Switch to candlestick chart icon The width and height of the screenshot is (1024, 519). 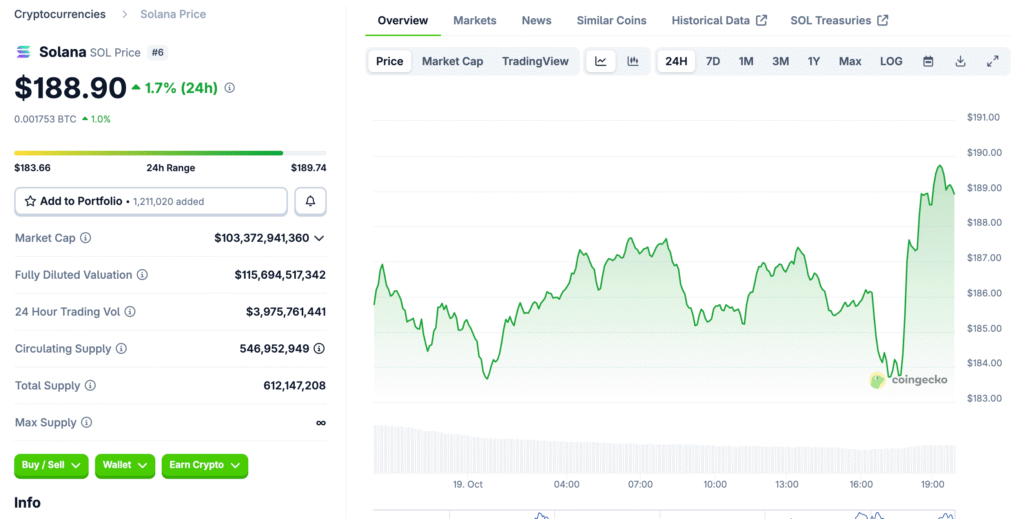[633, 61]
